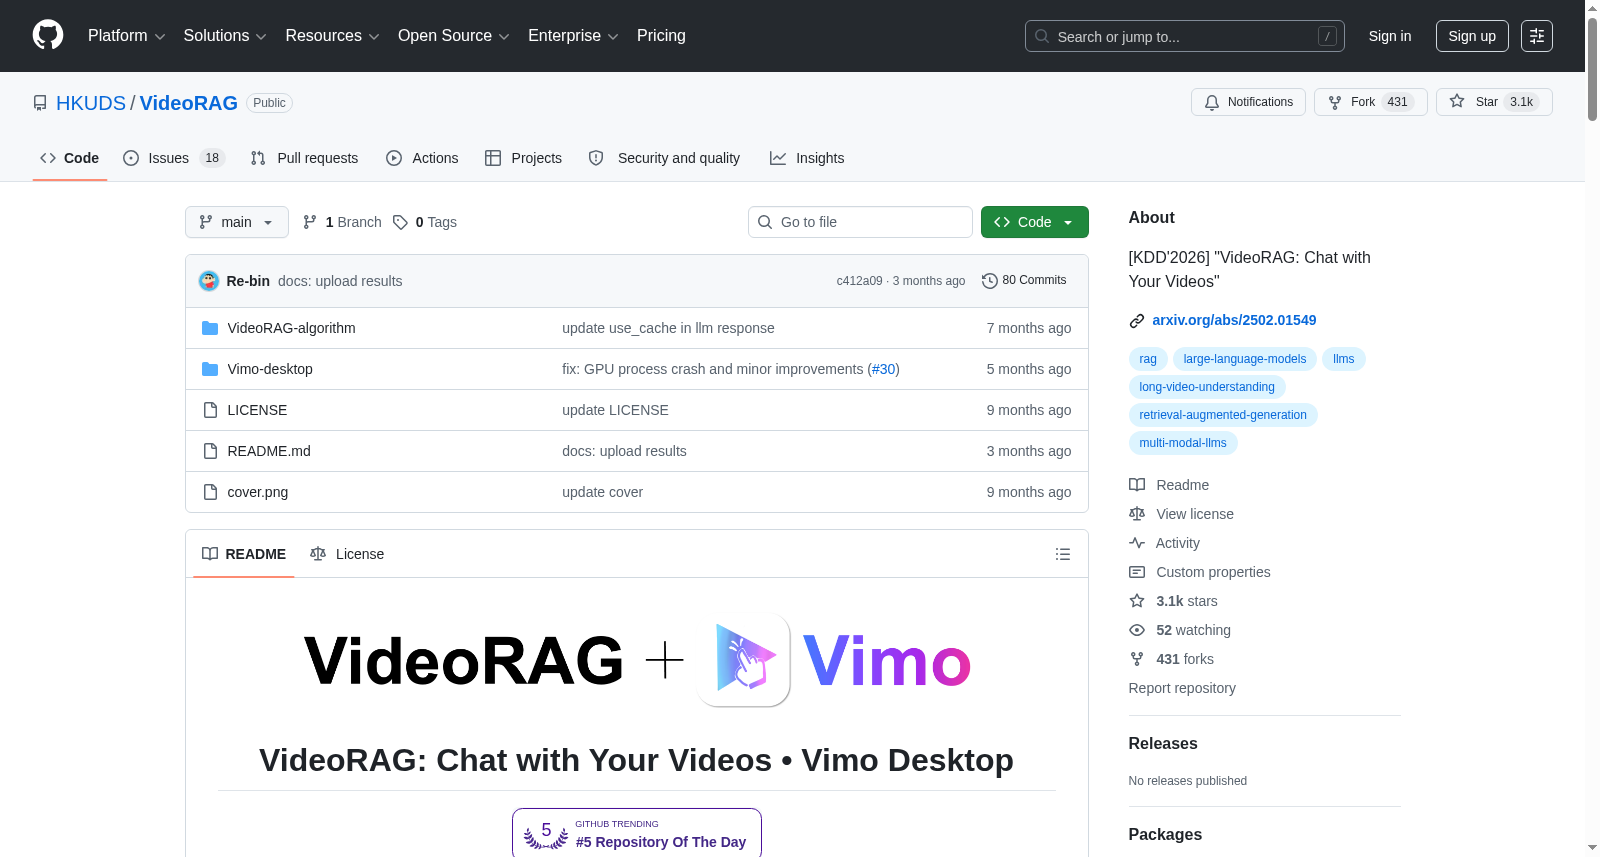Open the commit history clock icon
This screenshot has width=1600, height=857.
[x=990, y=281]
